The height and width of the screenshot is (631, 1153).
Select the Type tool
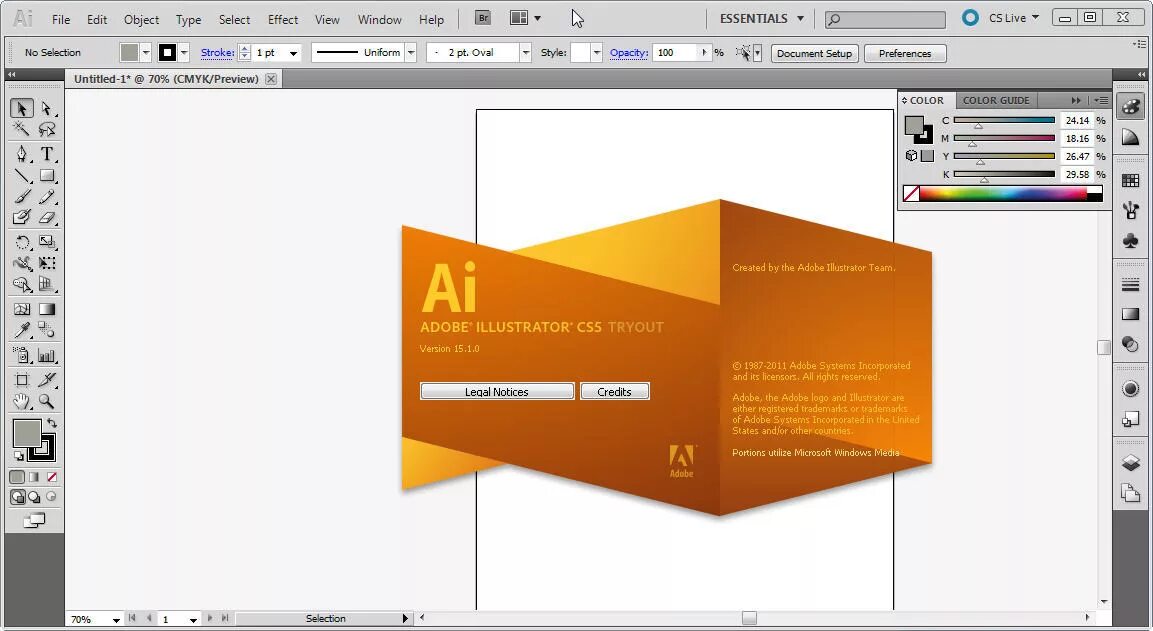pyautogui.click(x=47, y=154)
